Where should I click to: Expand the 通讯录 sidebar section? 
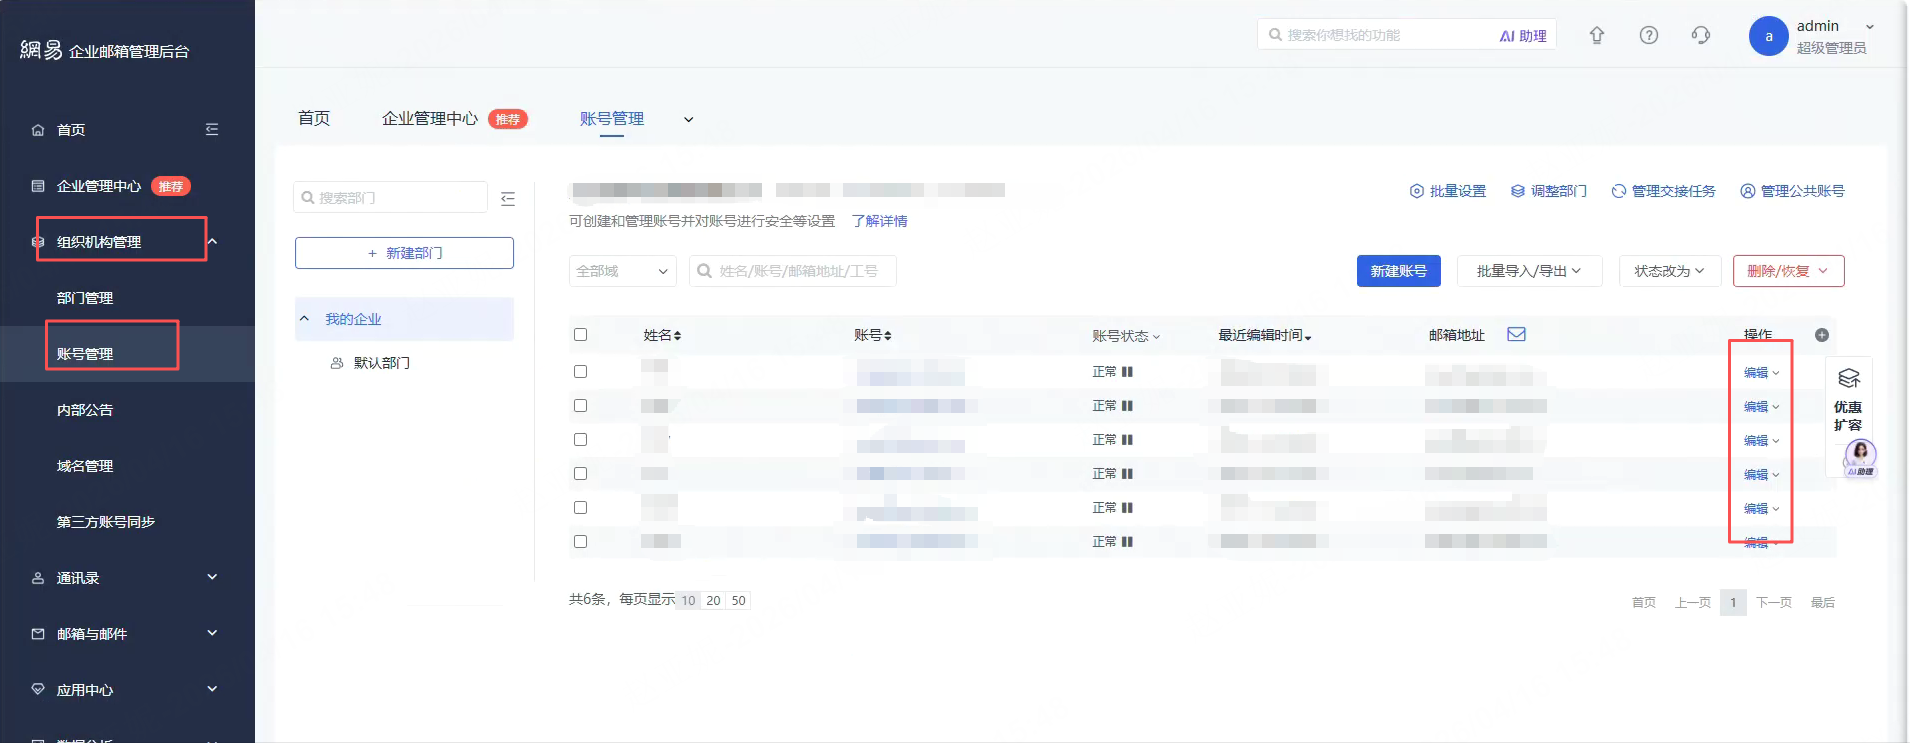(x=212, y=577)
